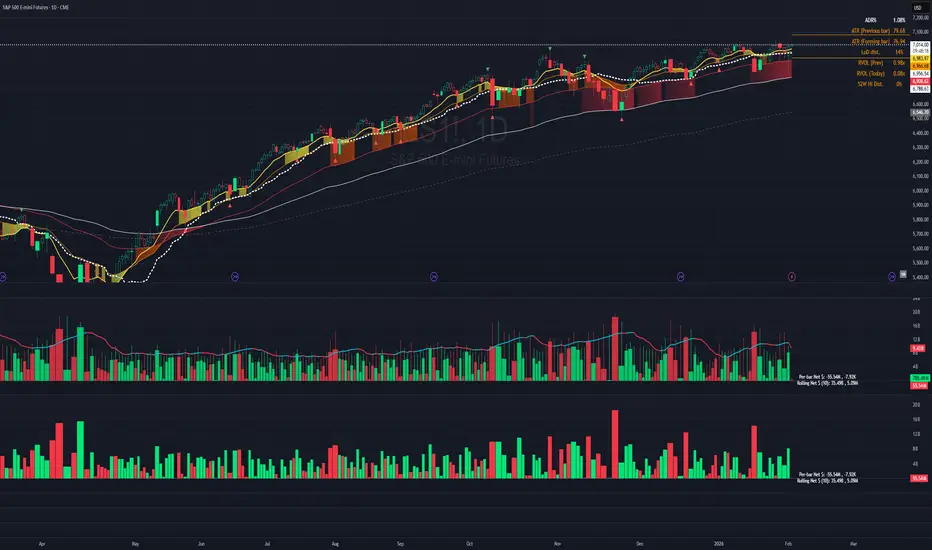Click the Dec label on the time axis
932x550 pixels.
coord(640,543)
